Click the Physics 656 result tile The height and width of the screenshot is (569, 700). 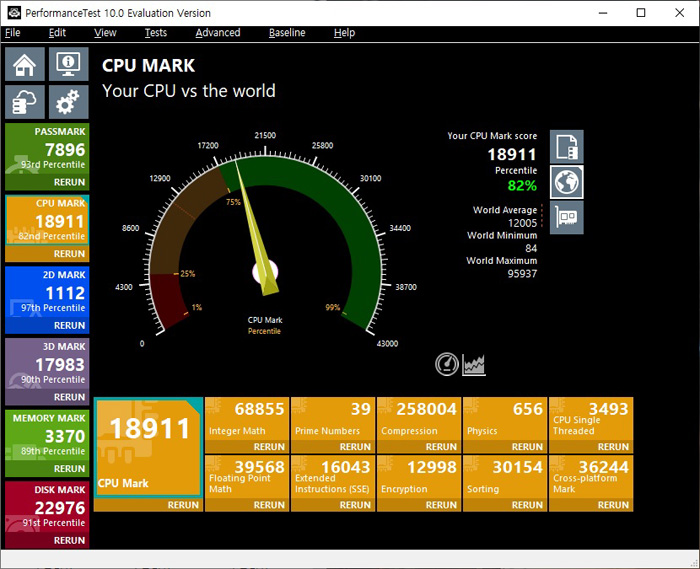click(x=505, y=419)
